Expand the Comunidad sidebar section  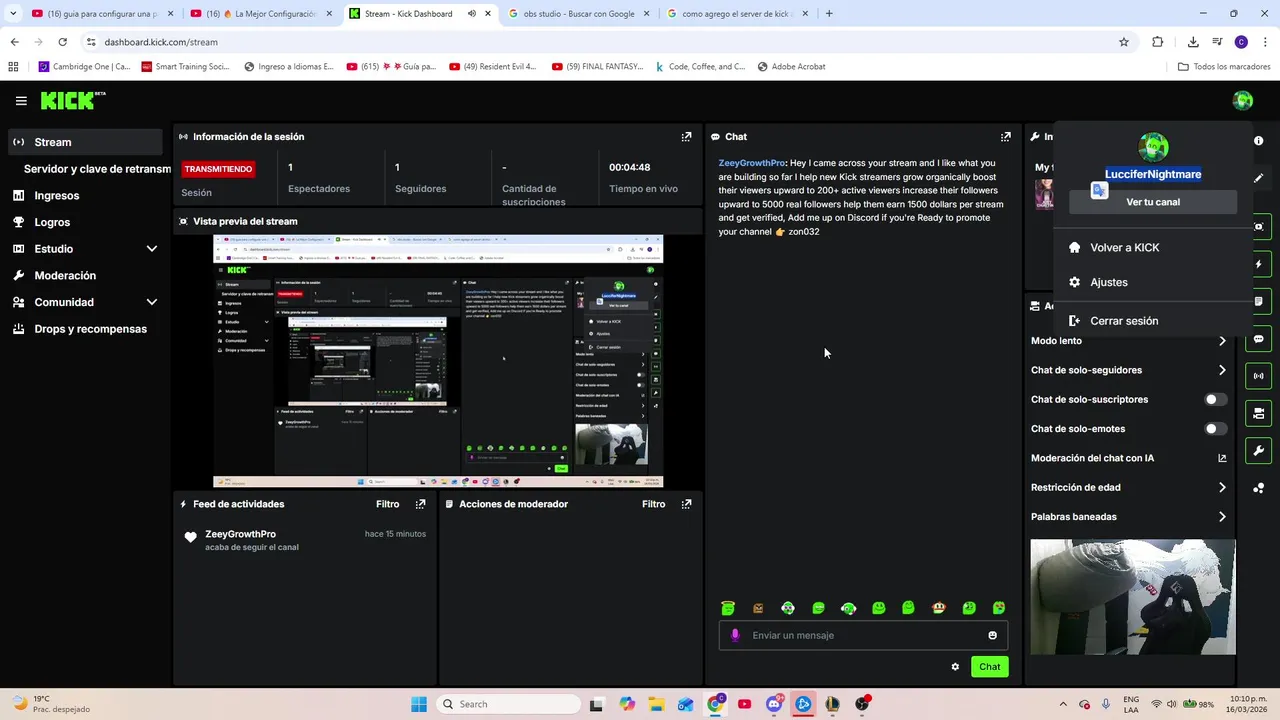tap(152, 302)
